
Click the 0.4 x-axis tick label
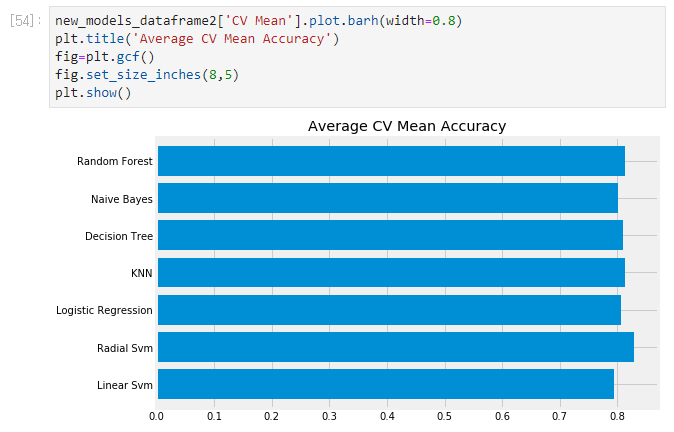387,417
